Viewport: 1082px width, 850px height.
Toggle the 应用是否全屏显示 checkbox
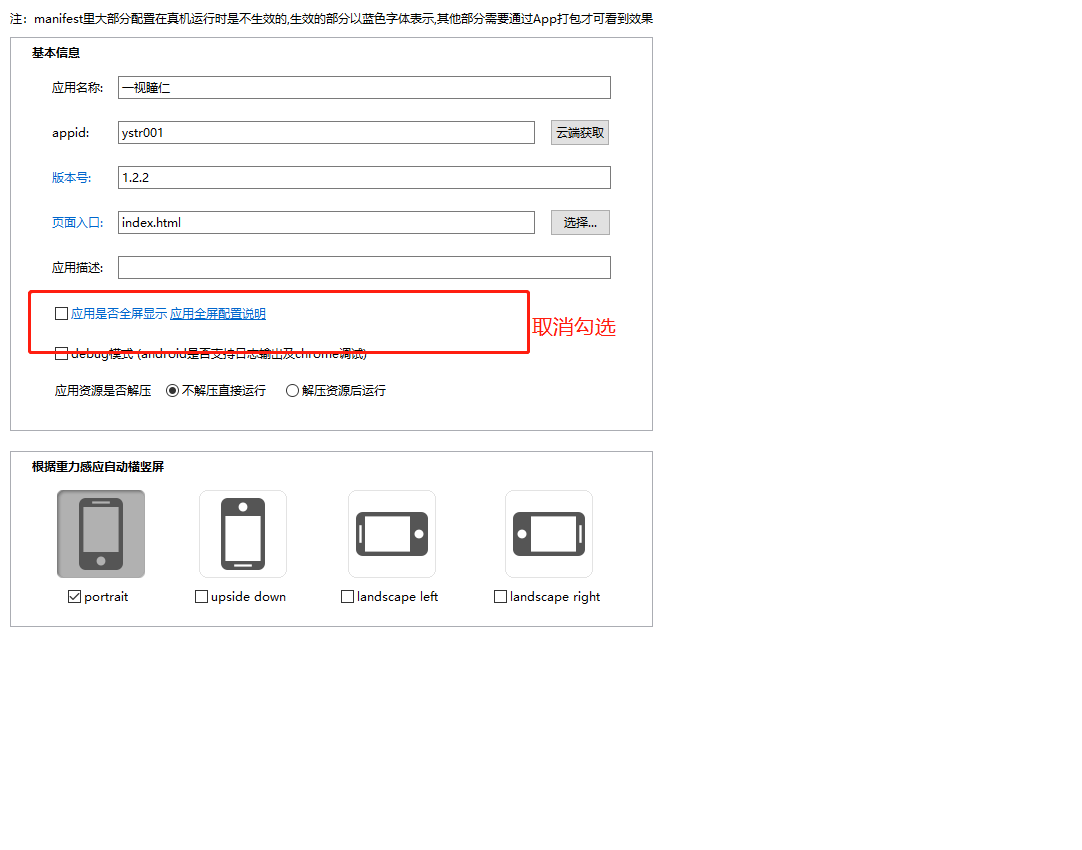tap(61, 314)
